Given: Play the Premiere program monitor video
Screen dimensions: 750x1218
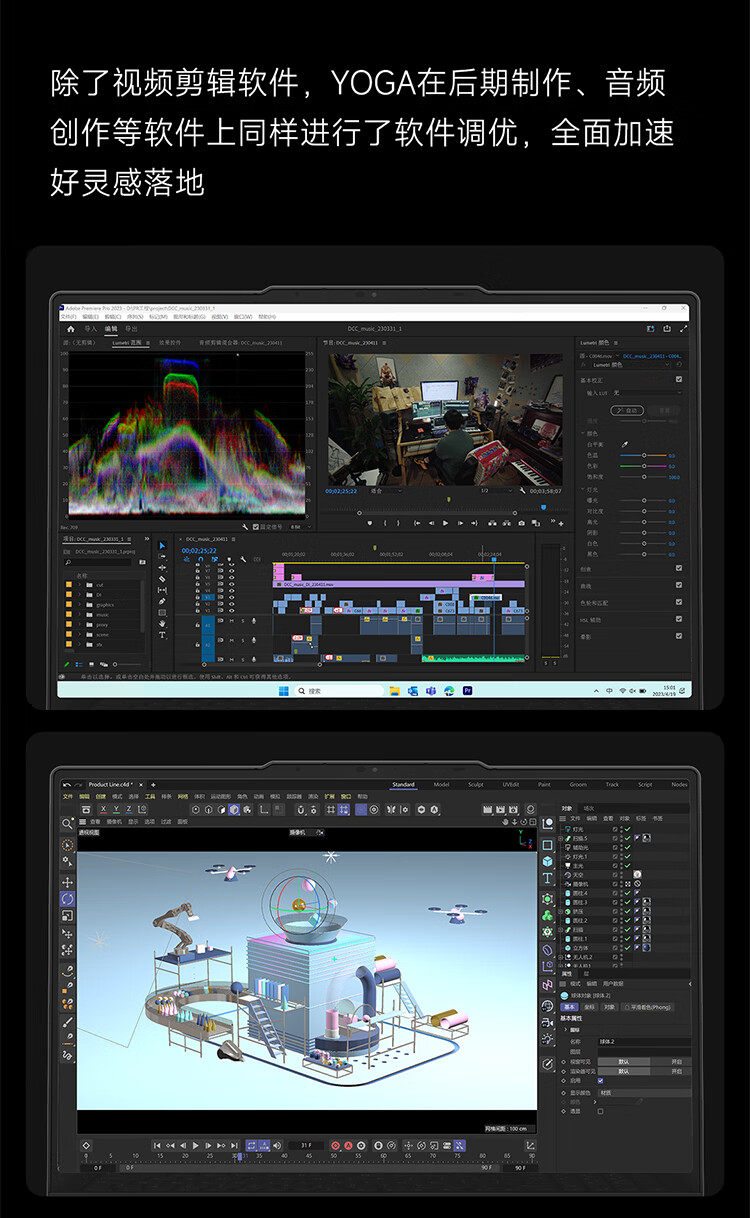Looking at the screenshot, I should (x=445, y=523).
